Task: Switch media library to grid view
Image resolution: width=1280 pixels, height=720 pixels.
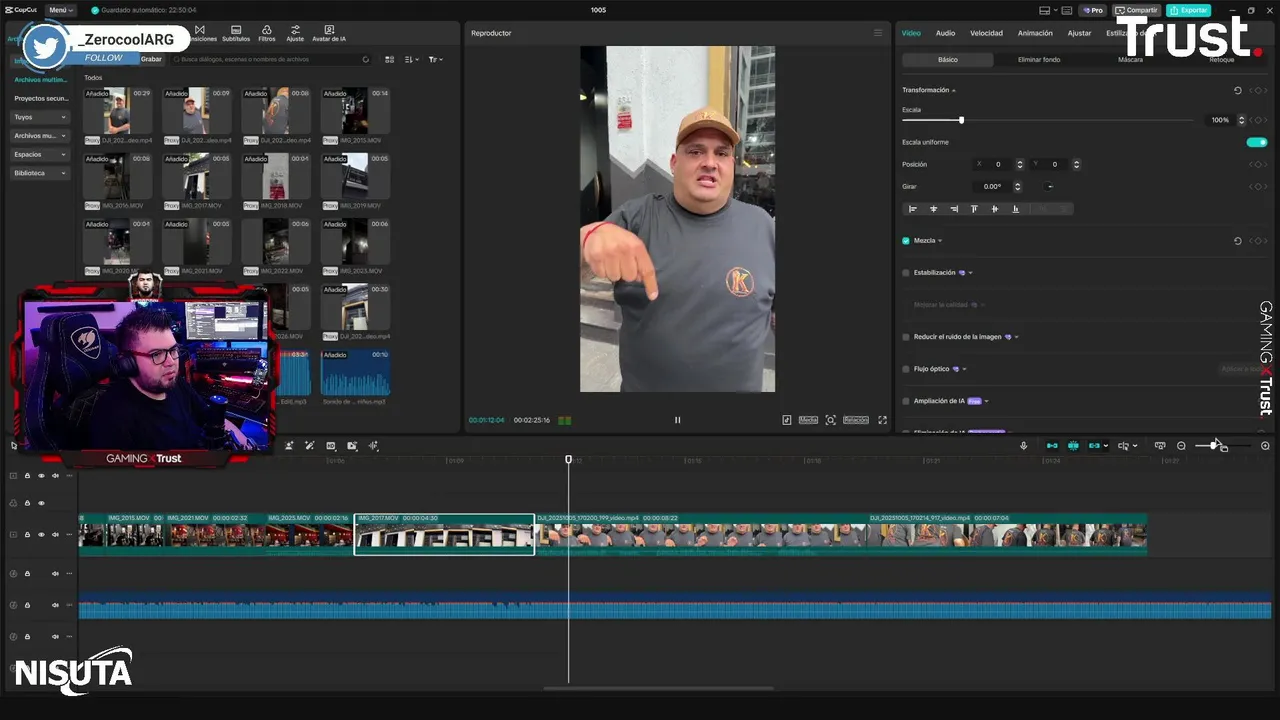Action: coord(390,60)
